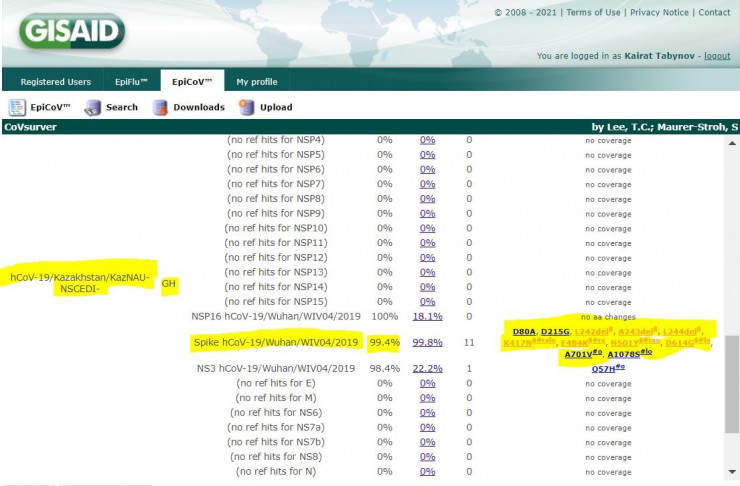Click the Contact link in the header

[714, 12]
